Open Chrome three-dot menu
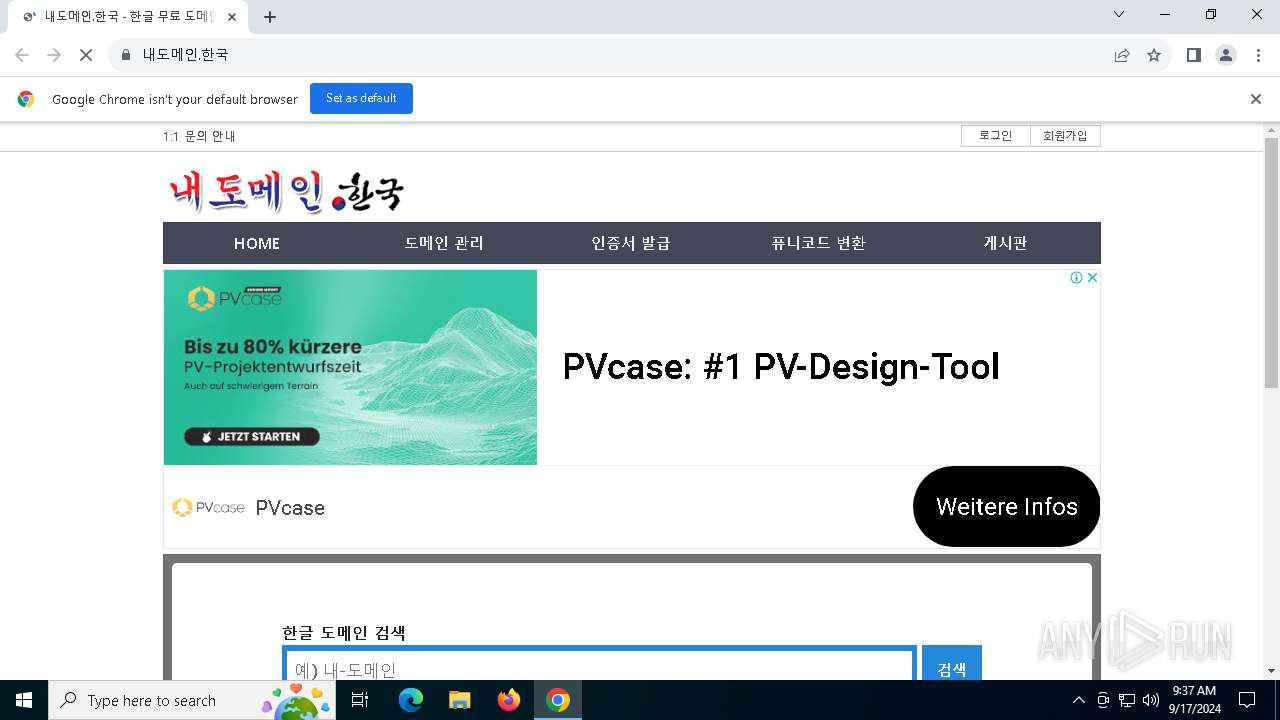Viewport: 1280px width, 720px height. pyautogui.click(x=1258, y=55)
